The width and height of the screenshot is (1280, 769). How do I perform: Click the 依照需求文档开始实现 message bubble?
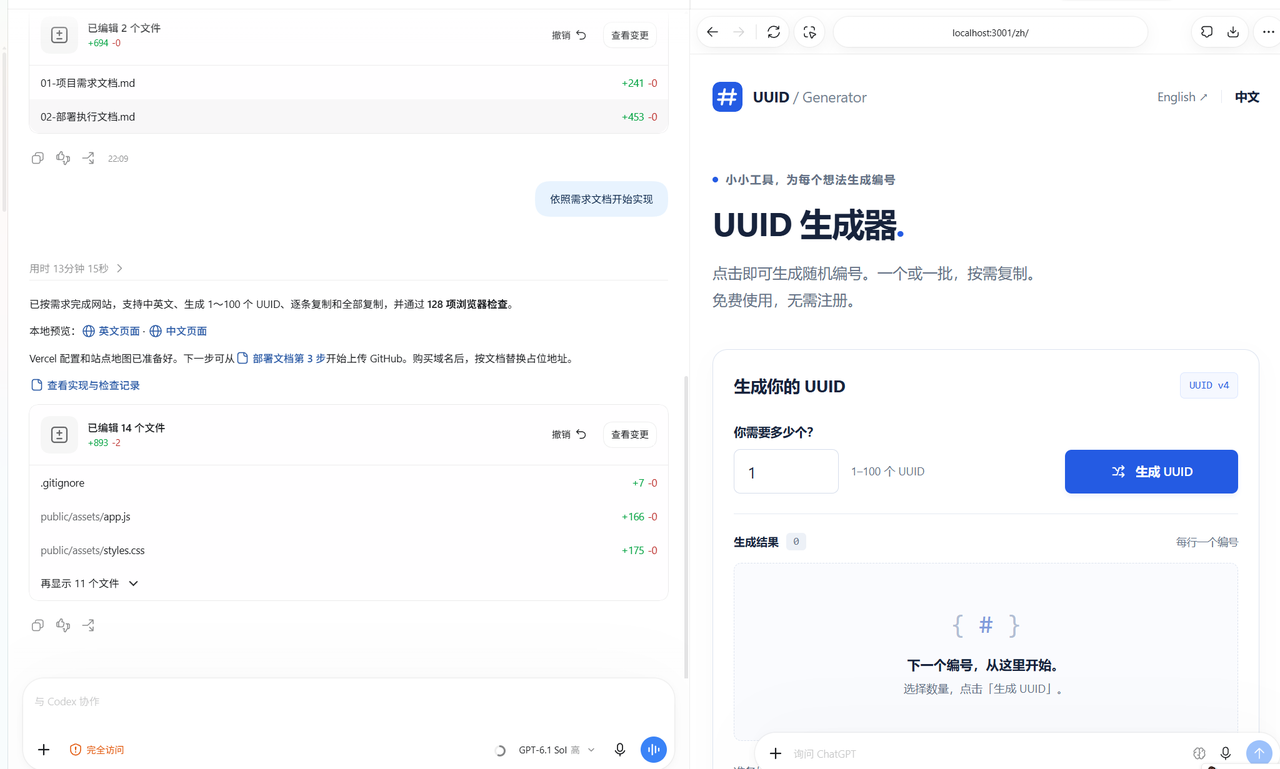pos(601,199)
